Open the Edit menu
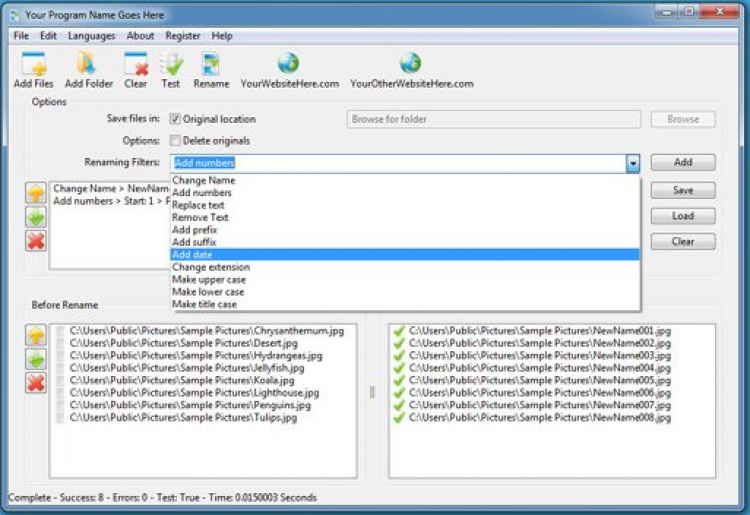Image resolution: width=750 pixels, height=515 pixels. click(x=48, y=36)
